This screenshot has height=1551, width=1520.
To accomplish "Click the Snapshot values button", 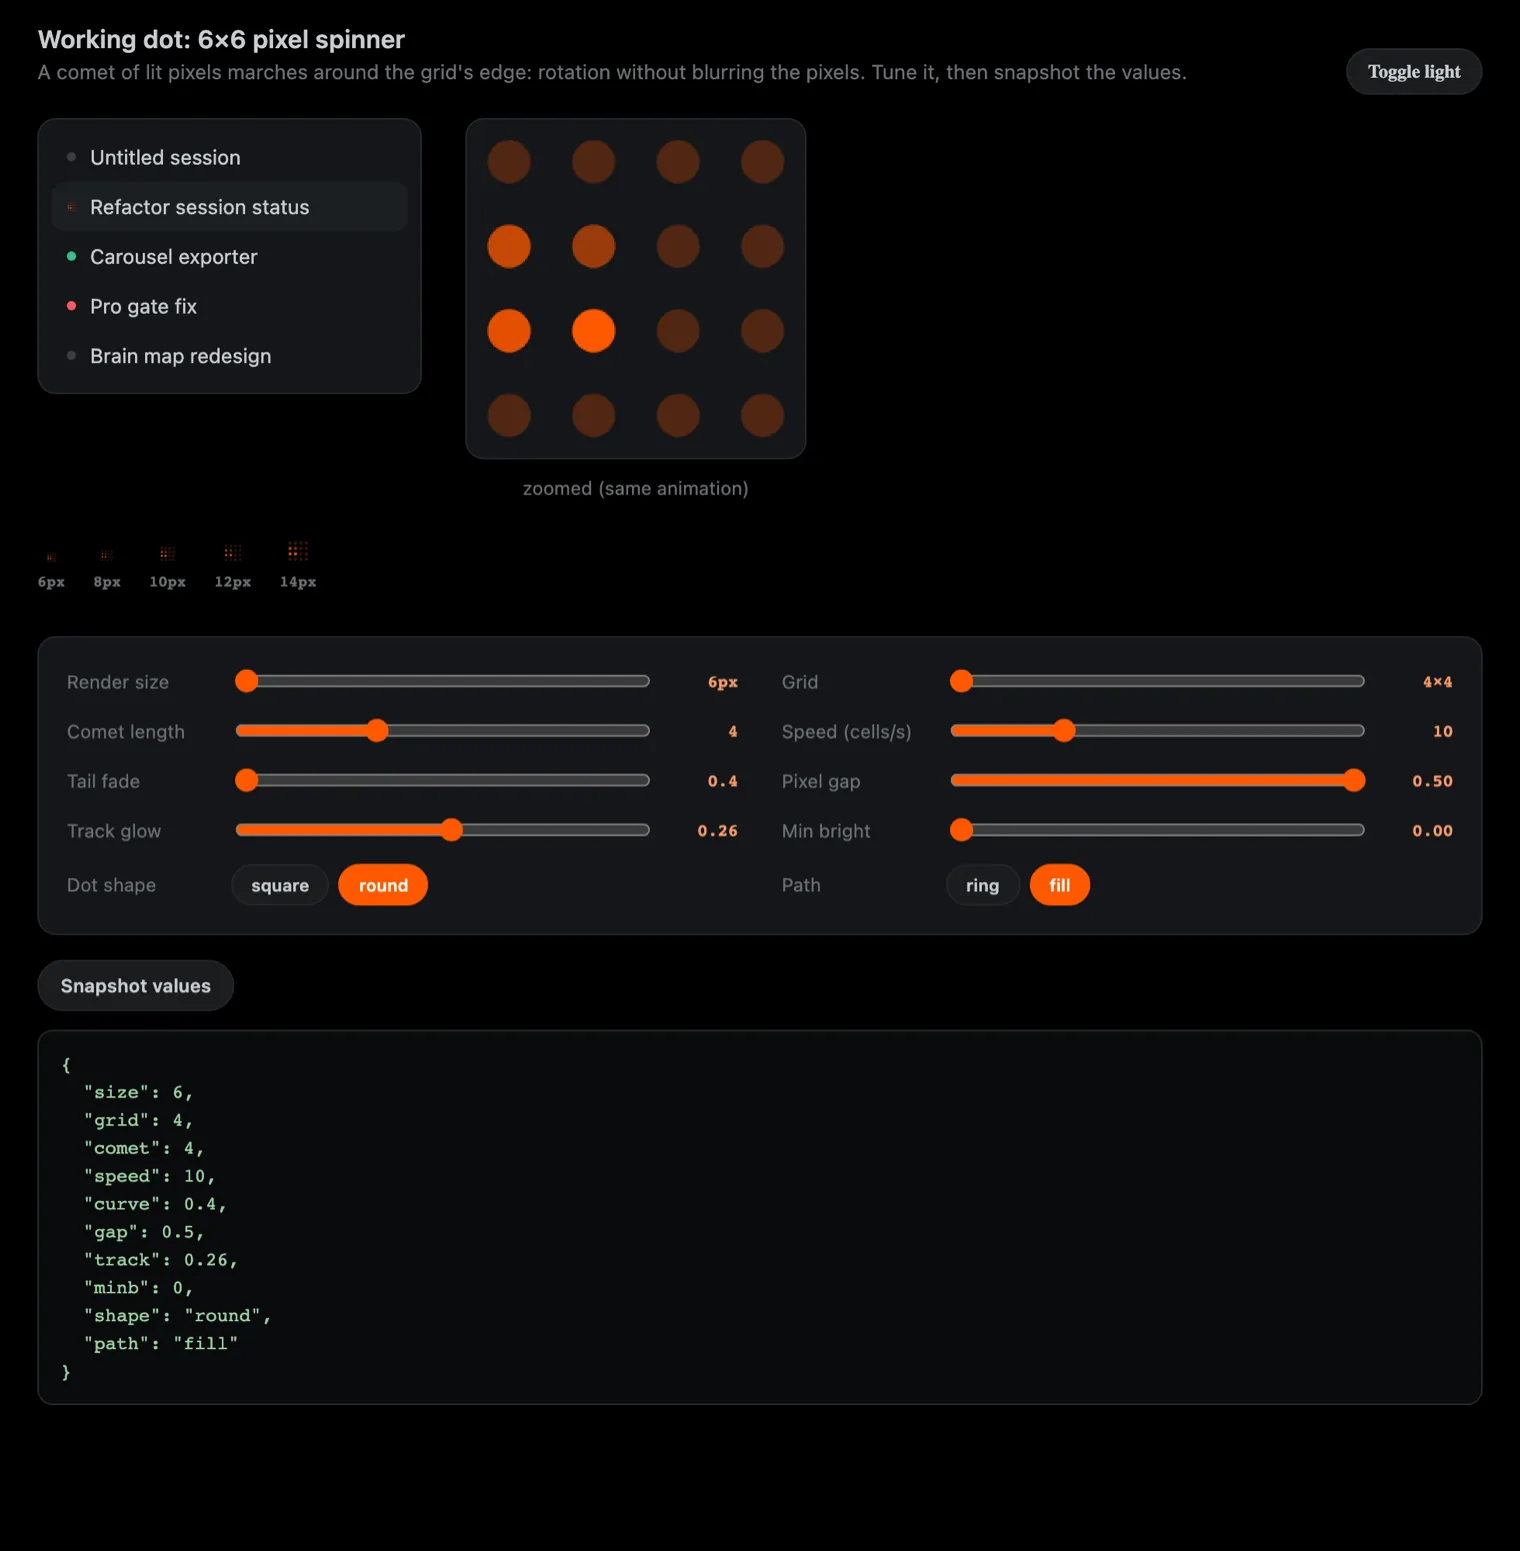I will [136, 986].
